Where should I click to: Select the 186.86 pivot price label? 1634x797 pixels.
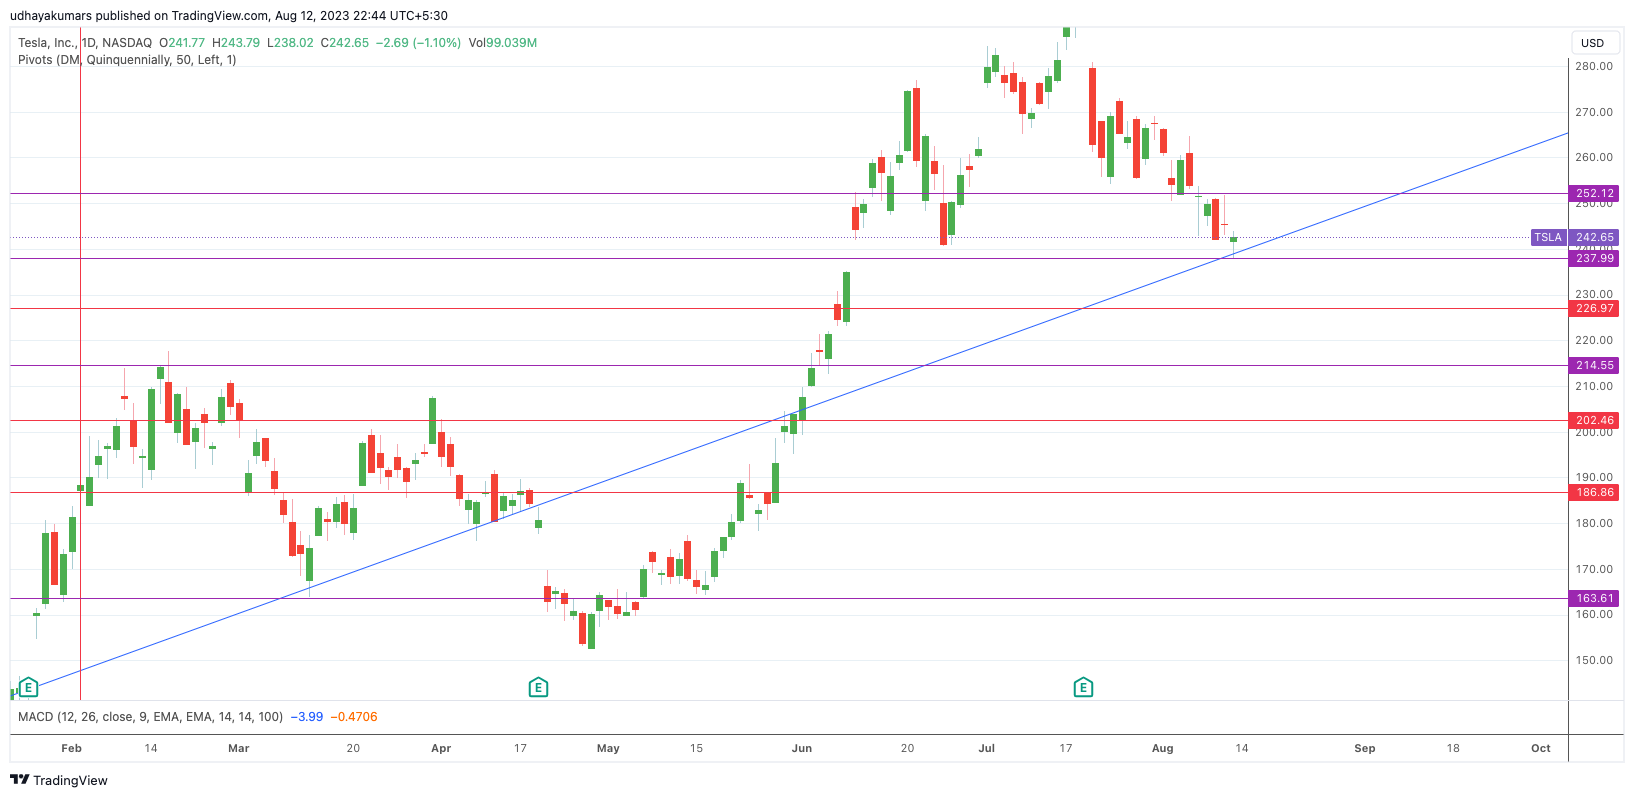[x=1594, y=492]
